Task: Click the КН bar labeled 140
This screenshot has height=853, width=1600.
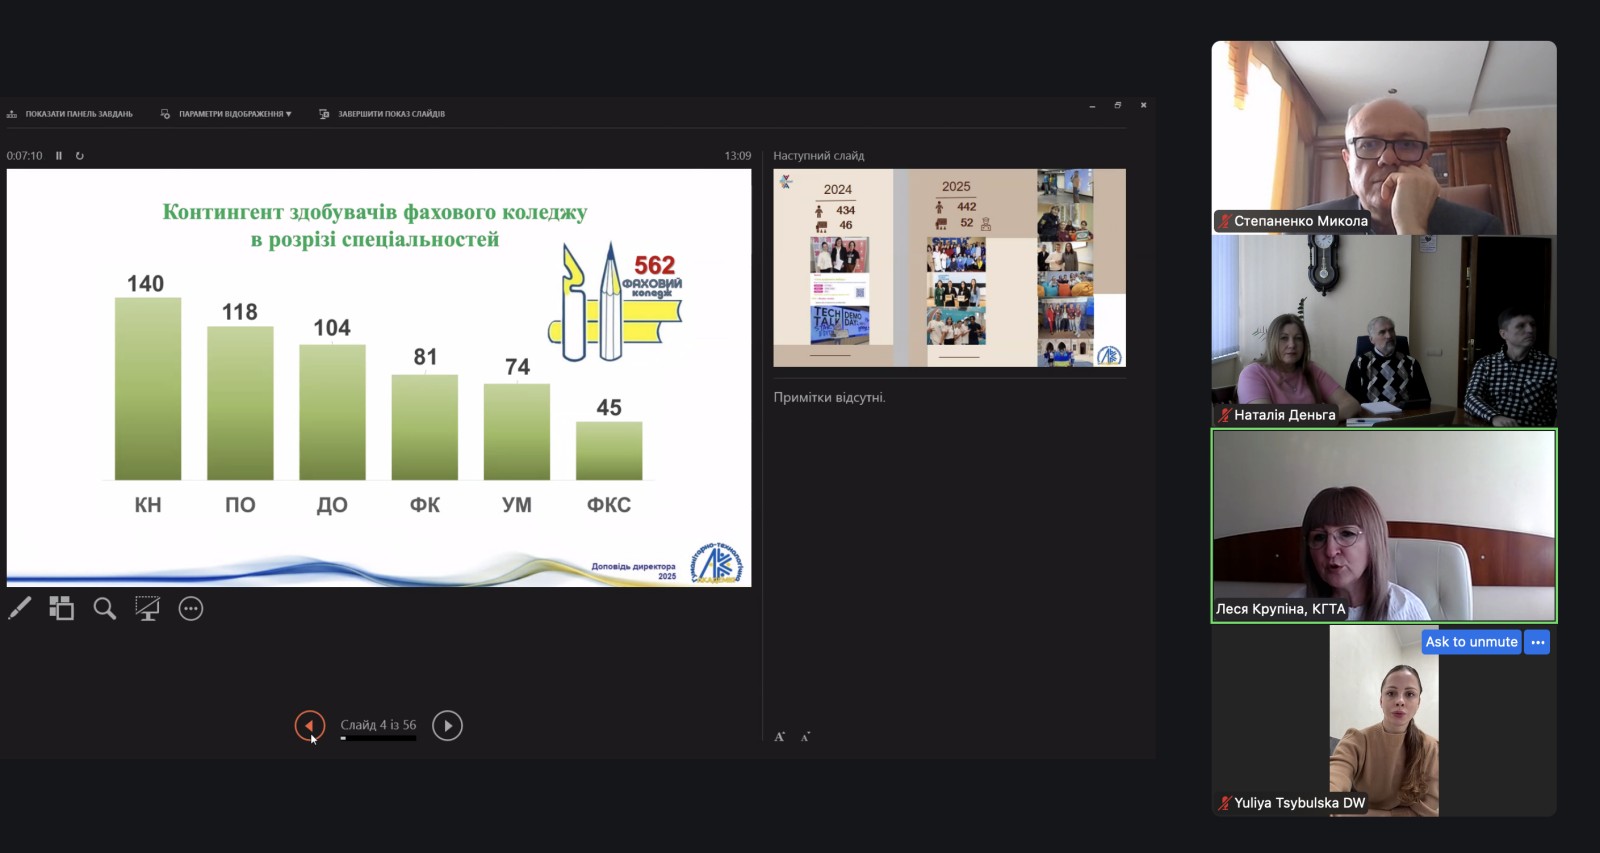Action: [148, 389]
